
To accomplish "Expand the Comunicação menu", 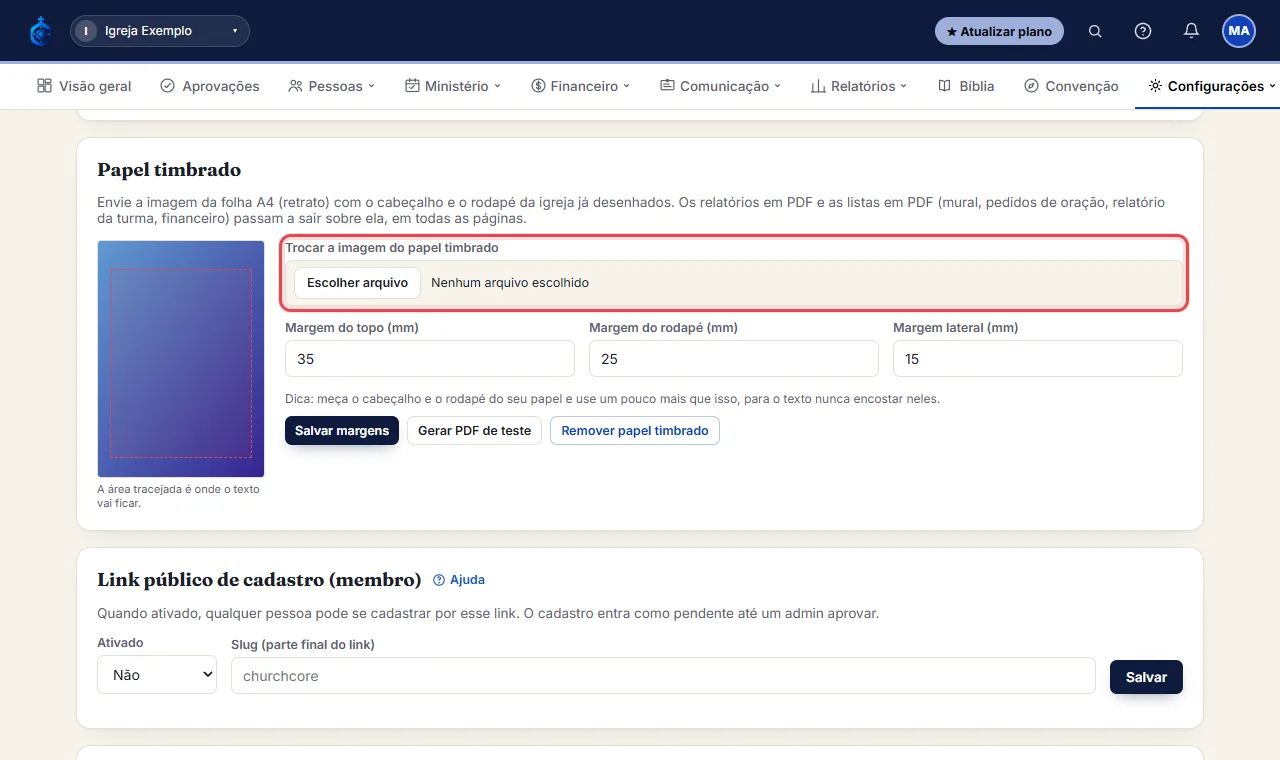I will click(x=721, y=86).
